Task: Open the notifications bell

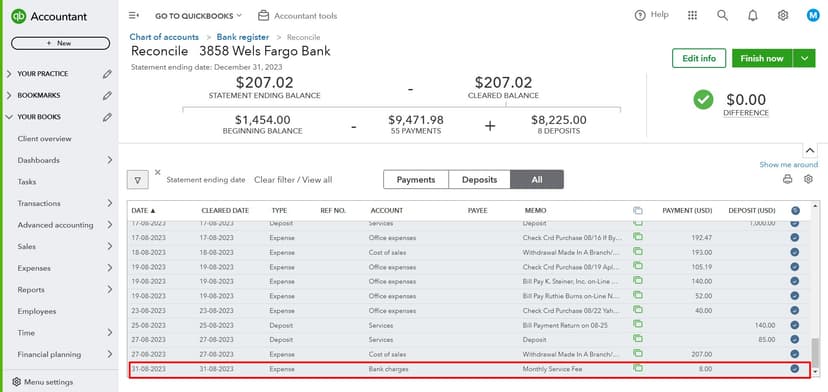Action: (x=752, y=15)
